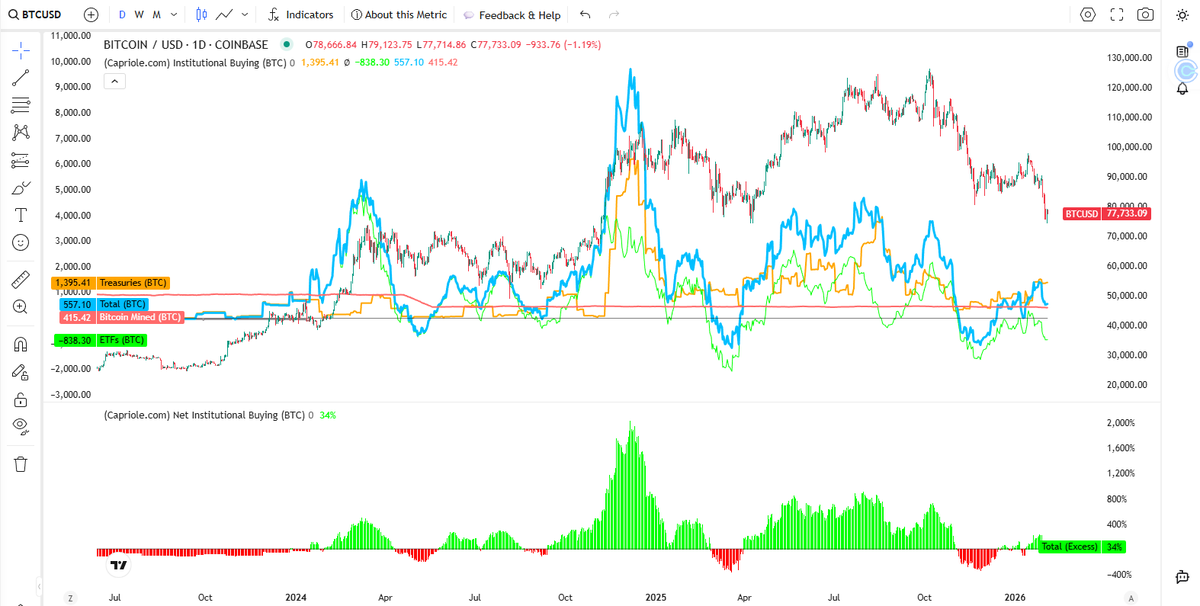Select the trend line drawing tool
This screenshot has height=606, width=1200.
tap(20, 78)
